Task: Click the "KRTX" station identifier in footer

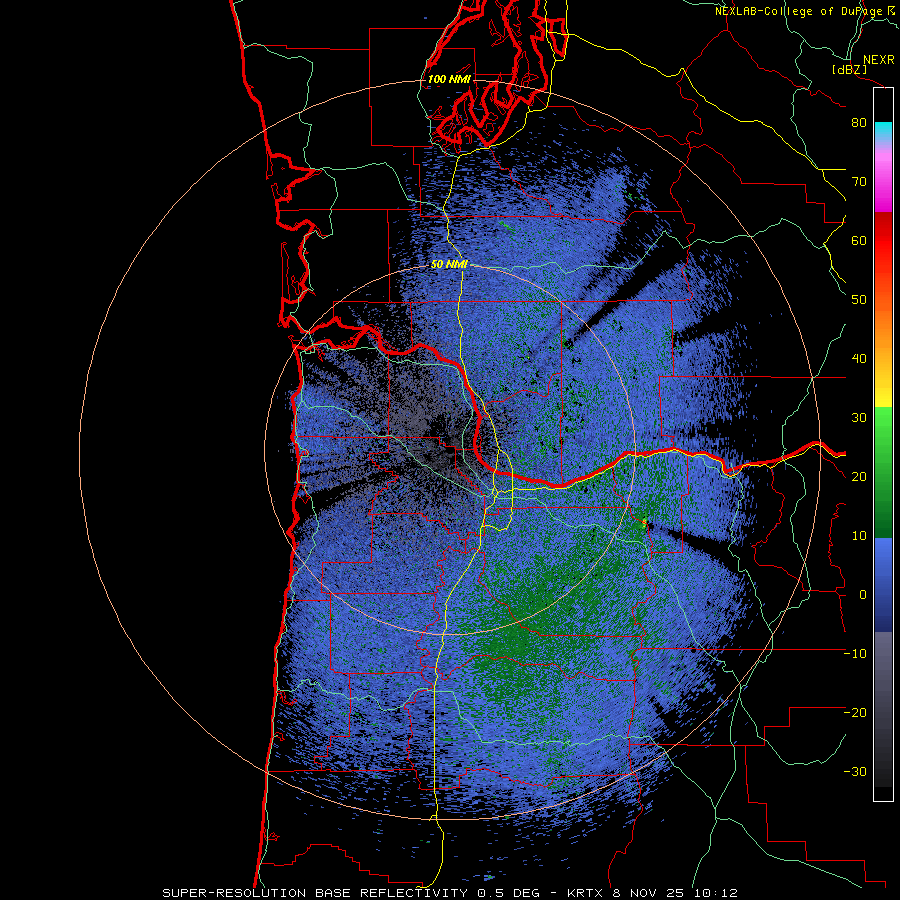Action: [587, 893]
